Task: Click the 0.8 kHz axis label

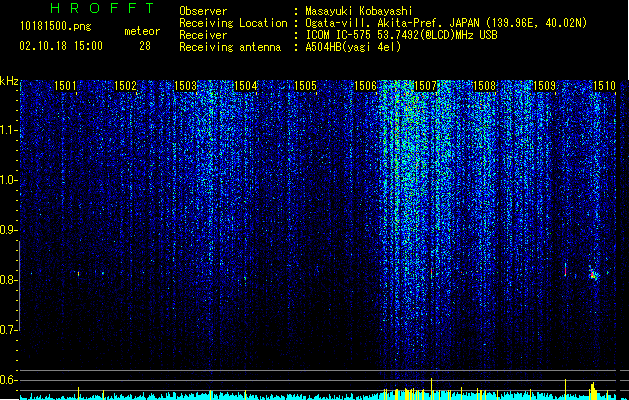Action: pyautogui.click(x=8, y=280)
